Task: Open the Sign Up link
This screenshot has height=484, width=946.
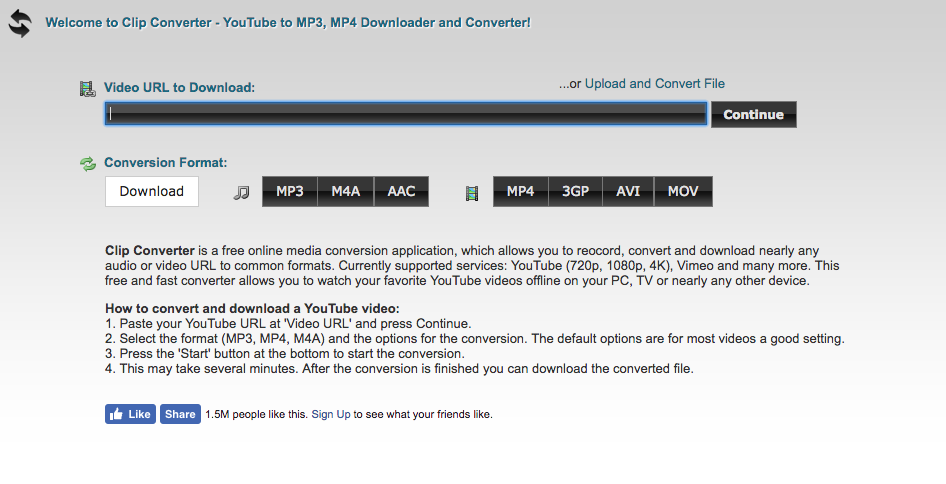Action: 331,415
